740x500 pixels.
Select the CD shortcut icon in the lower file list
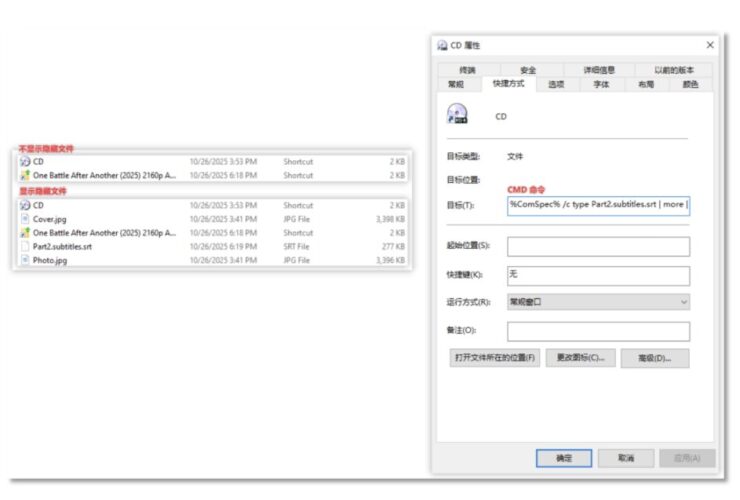25,205
